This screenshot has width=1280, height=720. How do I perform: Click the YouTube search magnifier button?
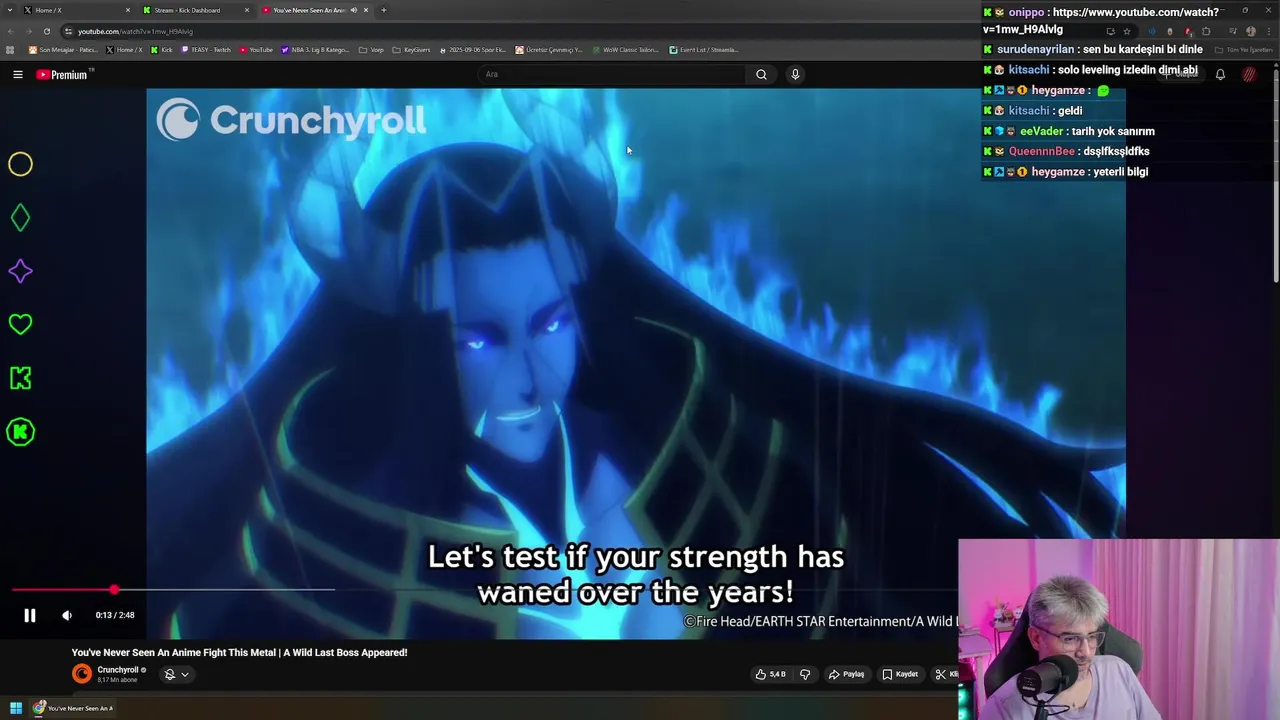click(x=761, y=74)
